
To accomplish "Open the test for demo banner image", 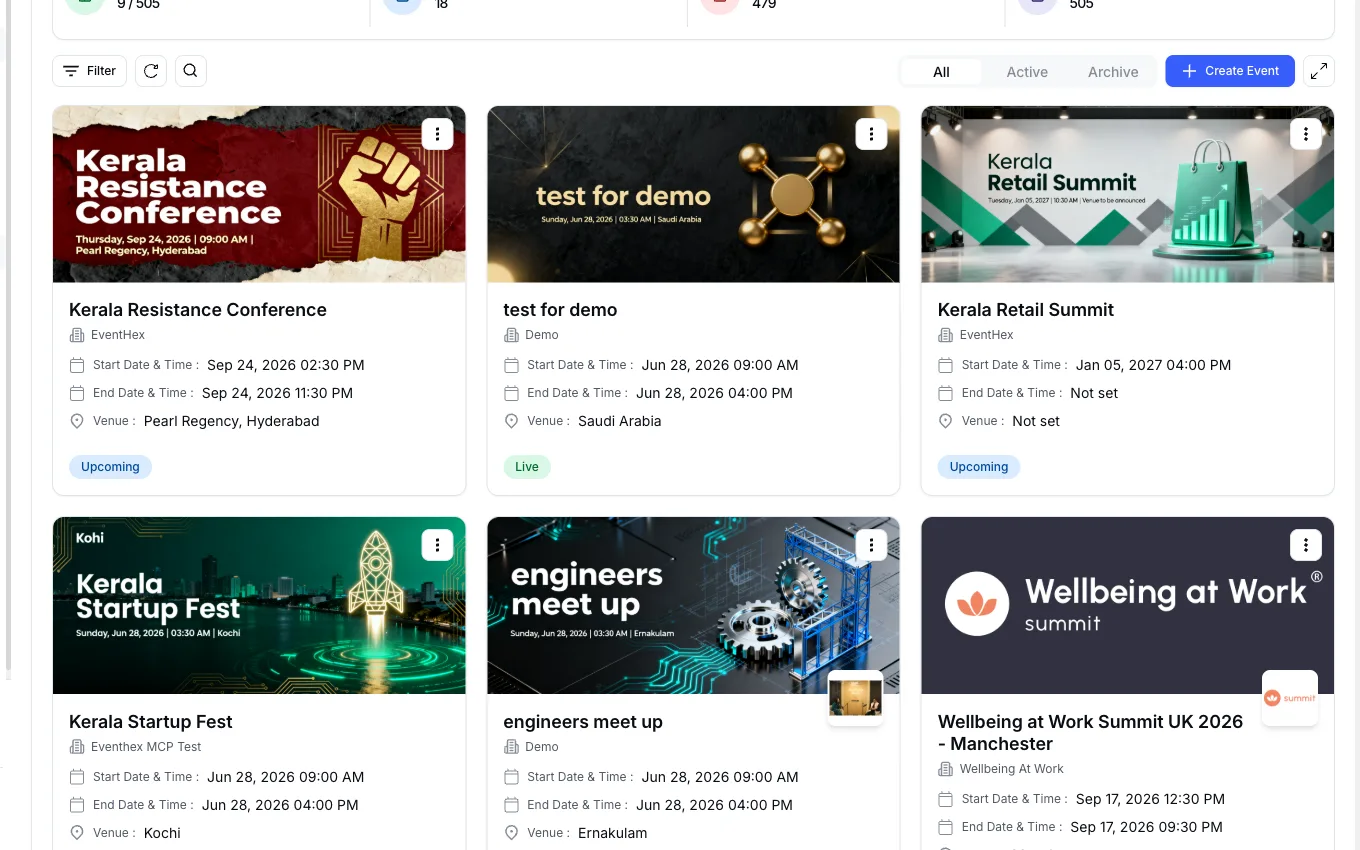I will (693, 195).
